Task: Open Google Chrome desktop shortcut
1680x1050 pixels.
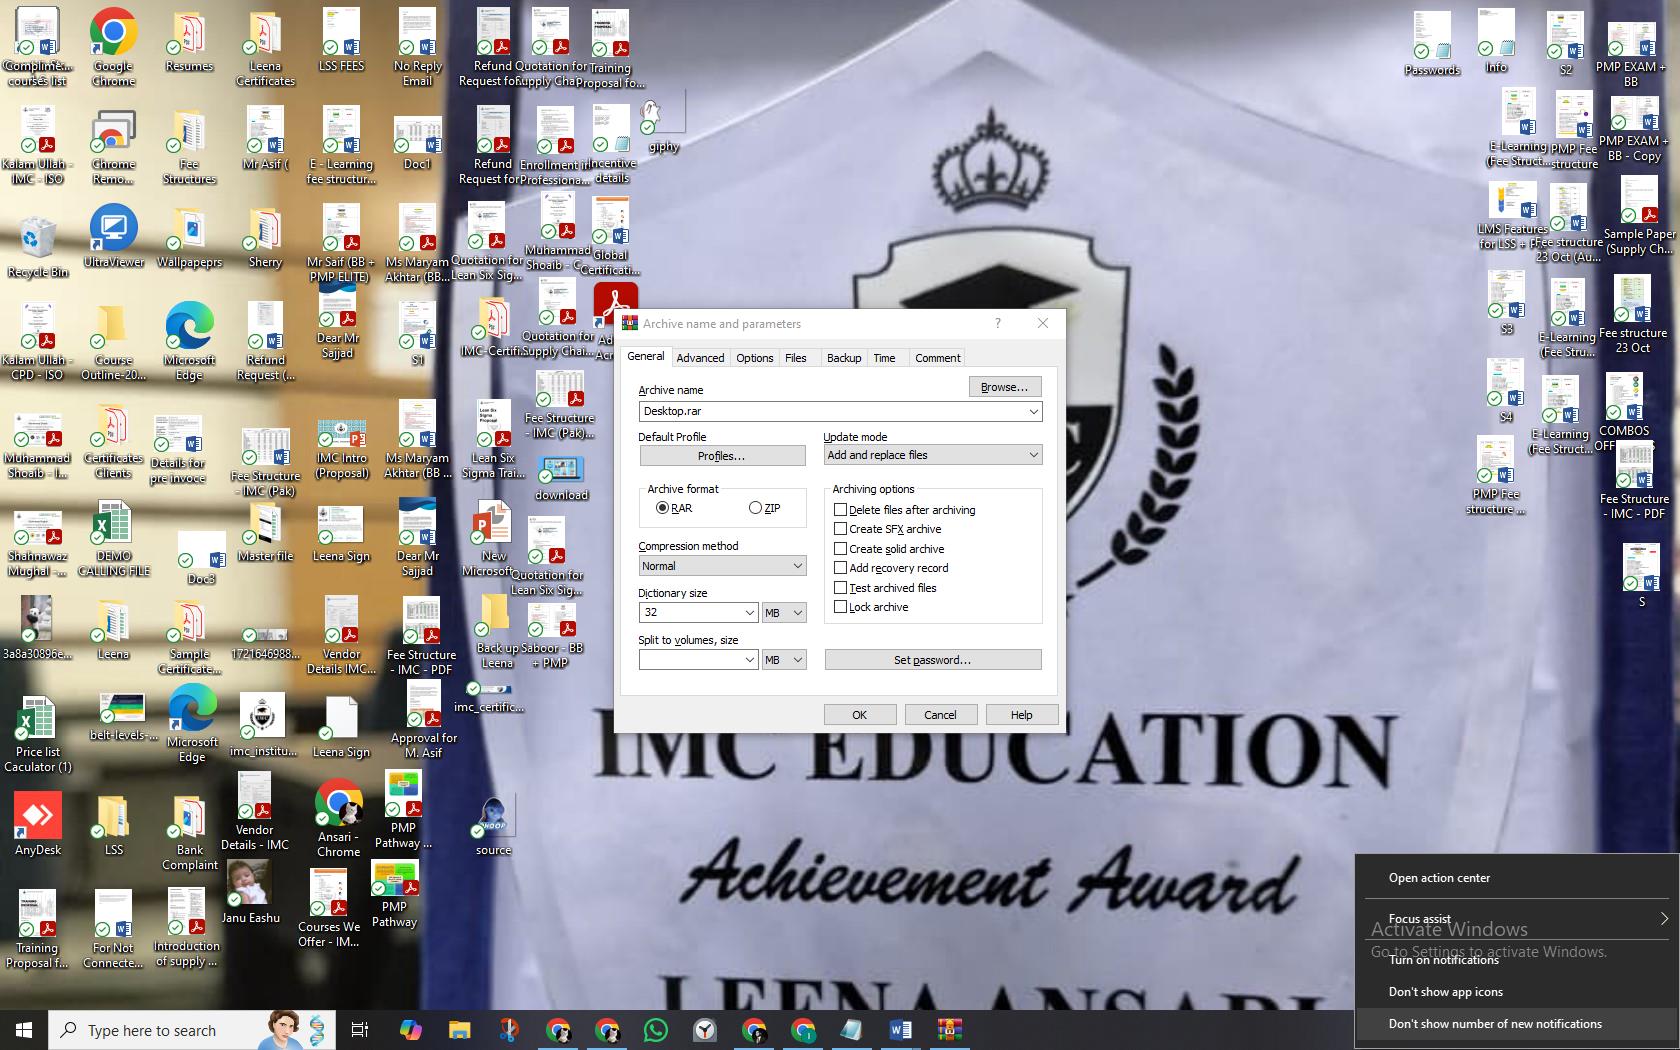Action: 113,46
